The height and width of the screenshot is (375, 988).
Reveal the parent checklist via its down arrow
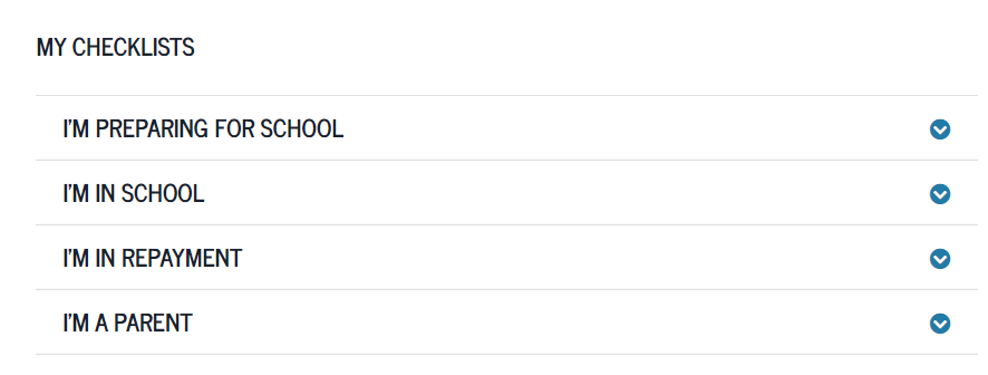(939, 324)
